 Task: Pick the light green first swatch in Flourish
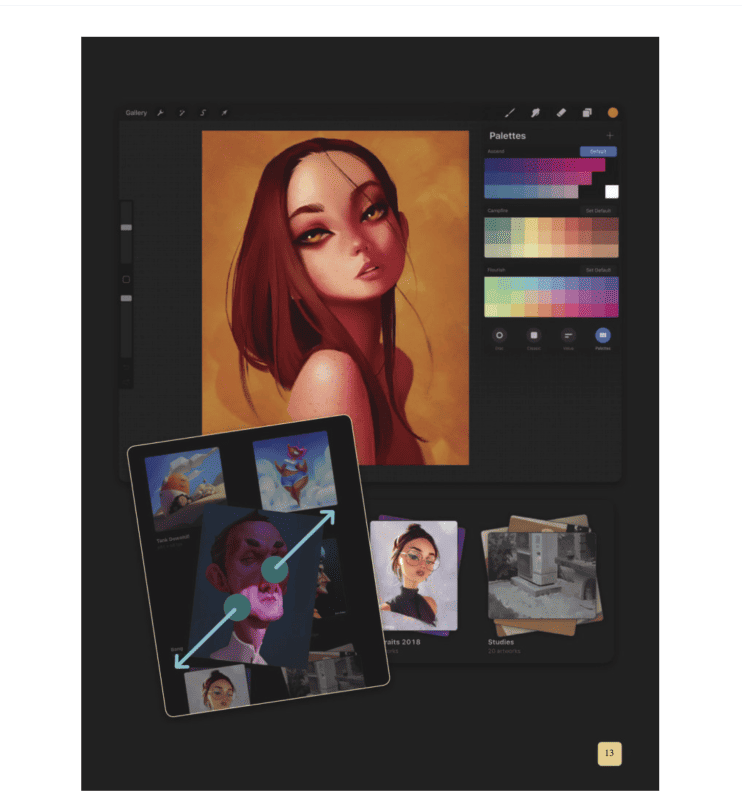coord(491,283)
